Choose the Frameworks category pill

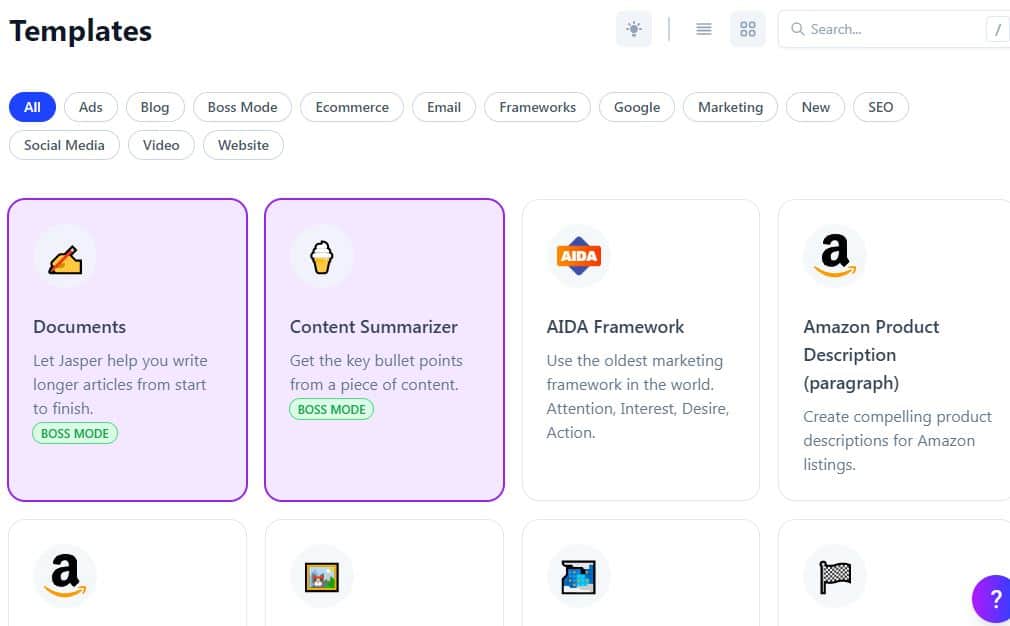[537, 107]
